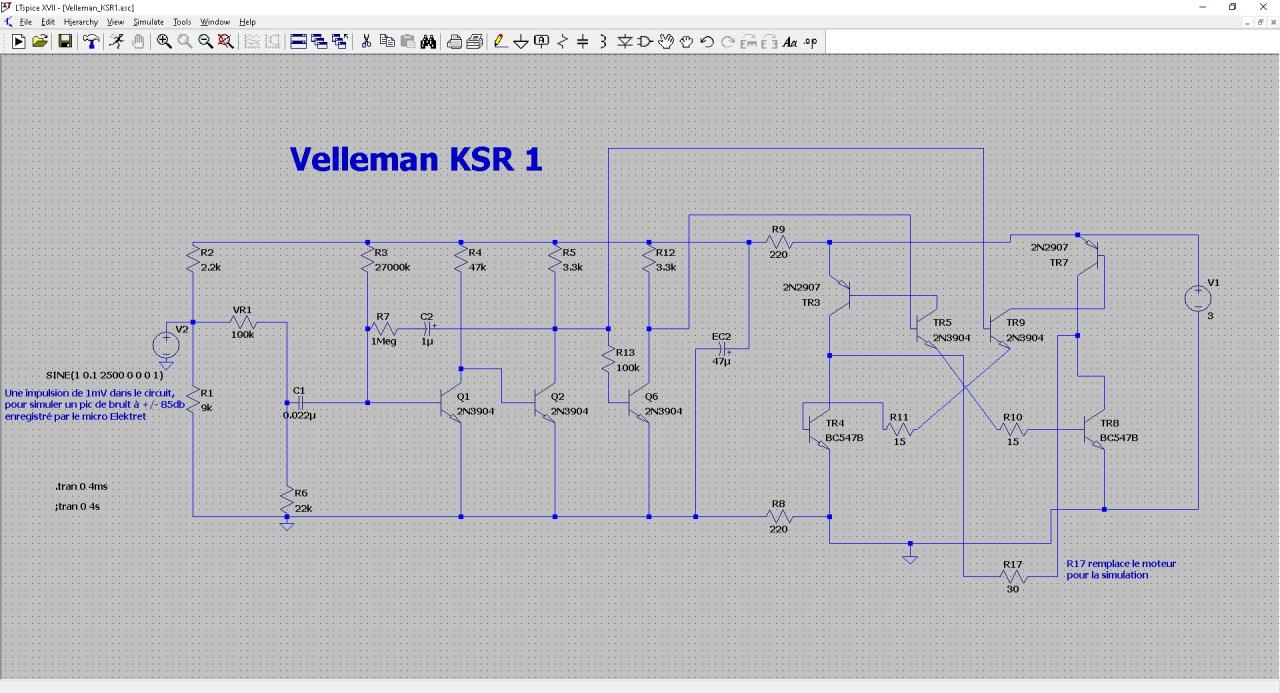The width and height of the screenshot is (1280, 693).
Task: Click the New Schematic icon
Action: pyautogui.click(x=19, y=41)
